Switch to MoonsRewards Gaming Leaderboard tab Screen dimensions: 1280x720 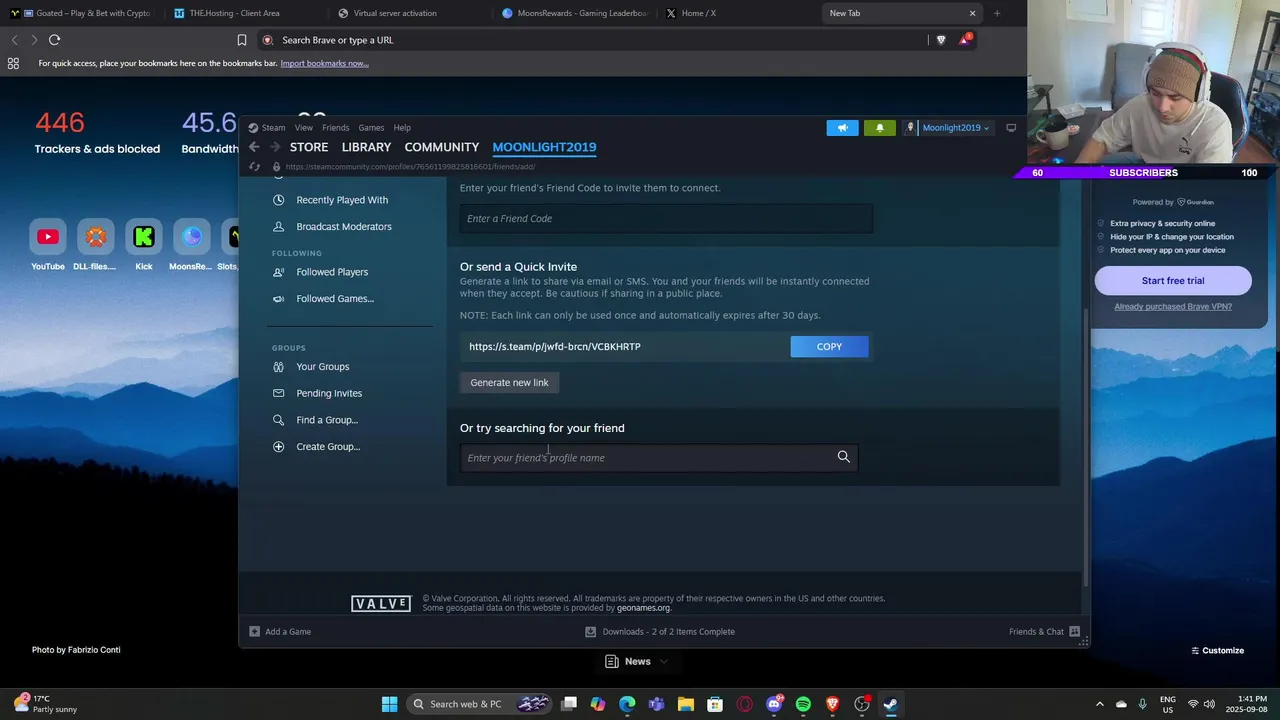[x=575, y=13]
